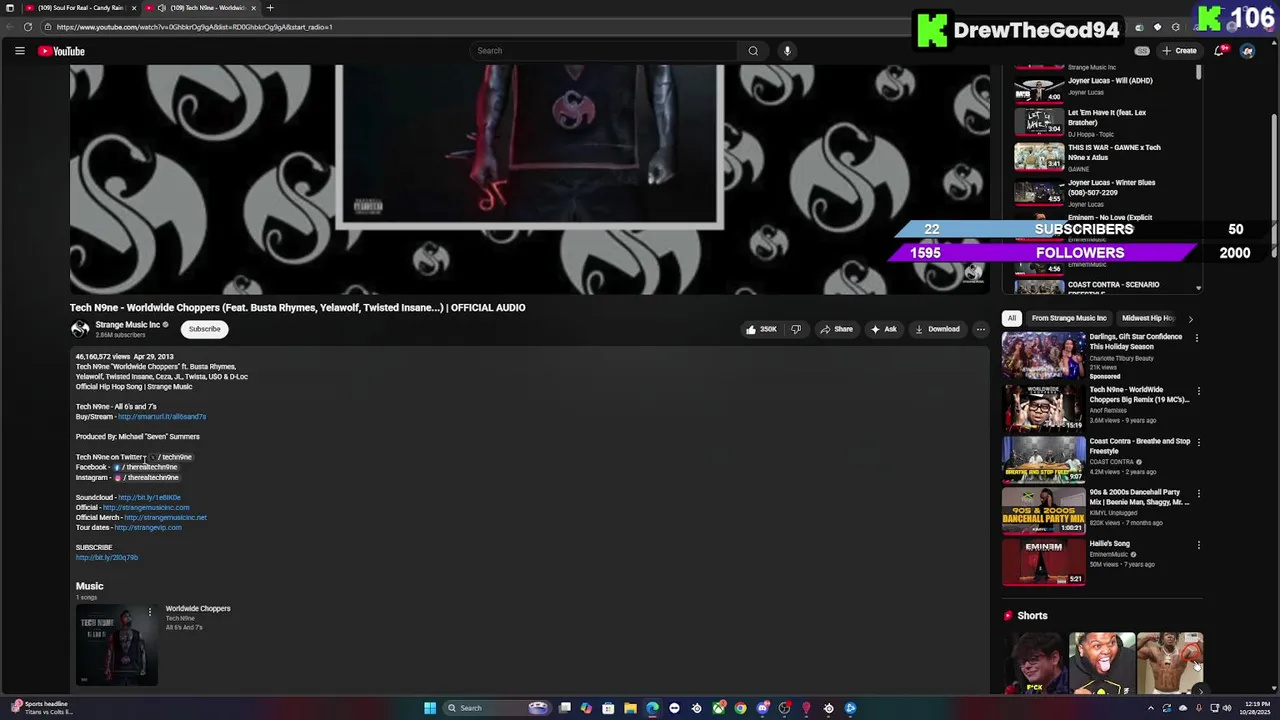Show hidden system tray icons
Viewport: 1280px width, 720px height.
pos(1150,708)
